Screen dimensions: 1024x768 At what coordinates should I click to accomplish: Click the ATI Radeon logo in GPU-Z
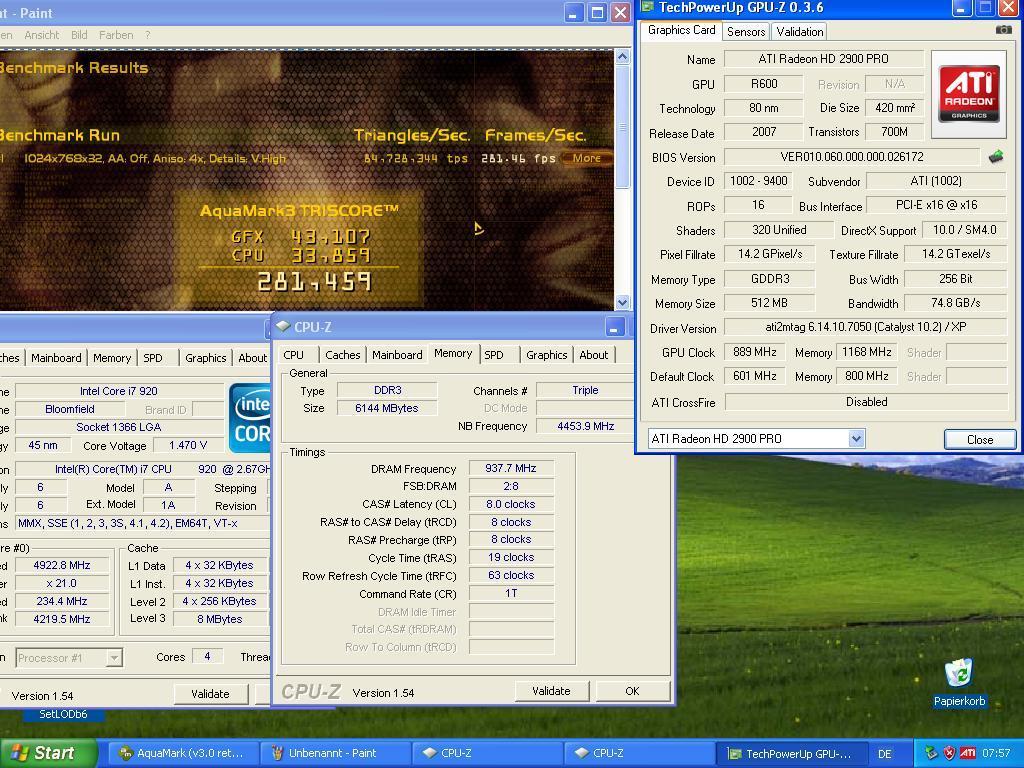(x=969, y=94)
